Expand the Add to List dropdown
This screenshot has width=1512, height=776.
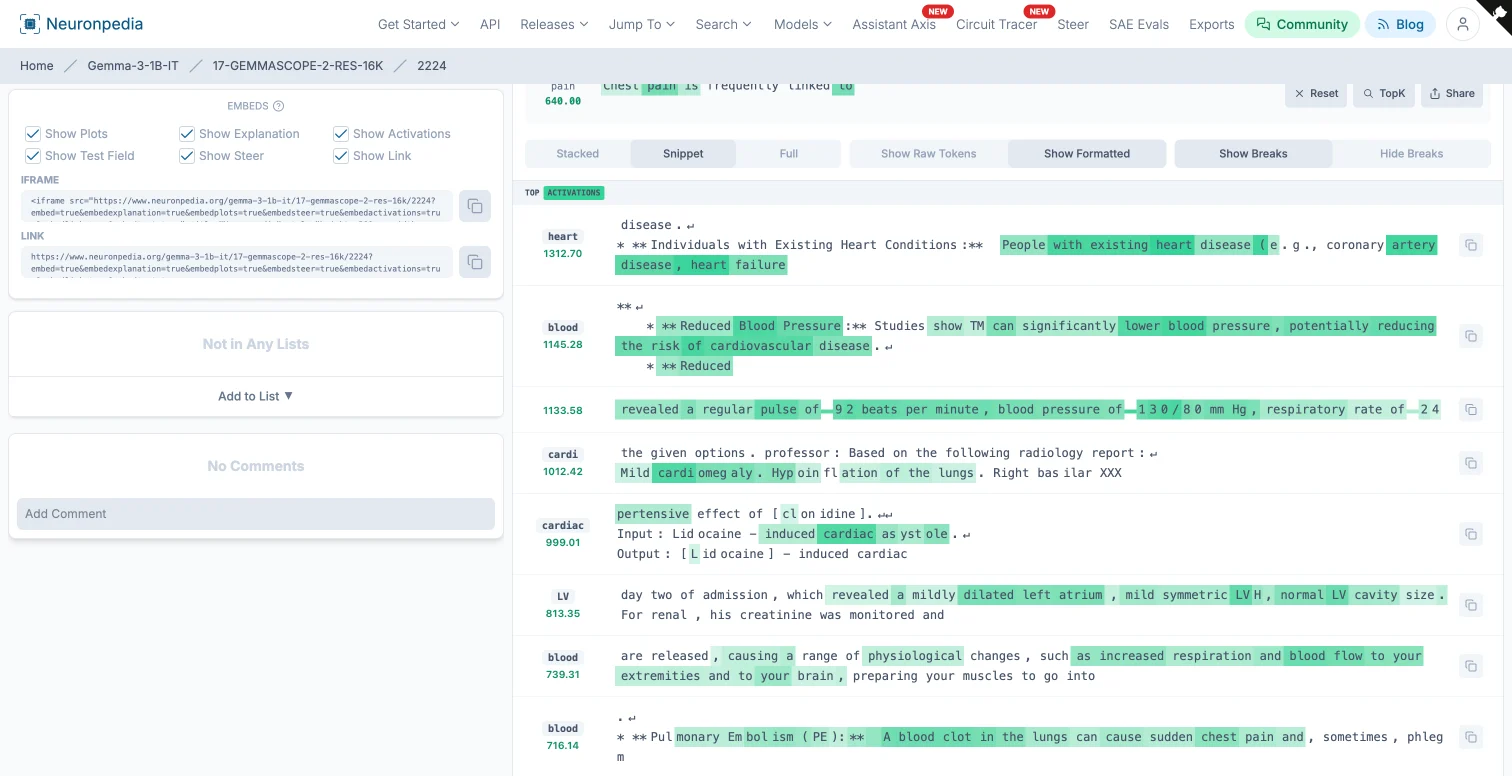[x=256, y=396]
